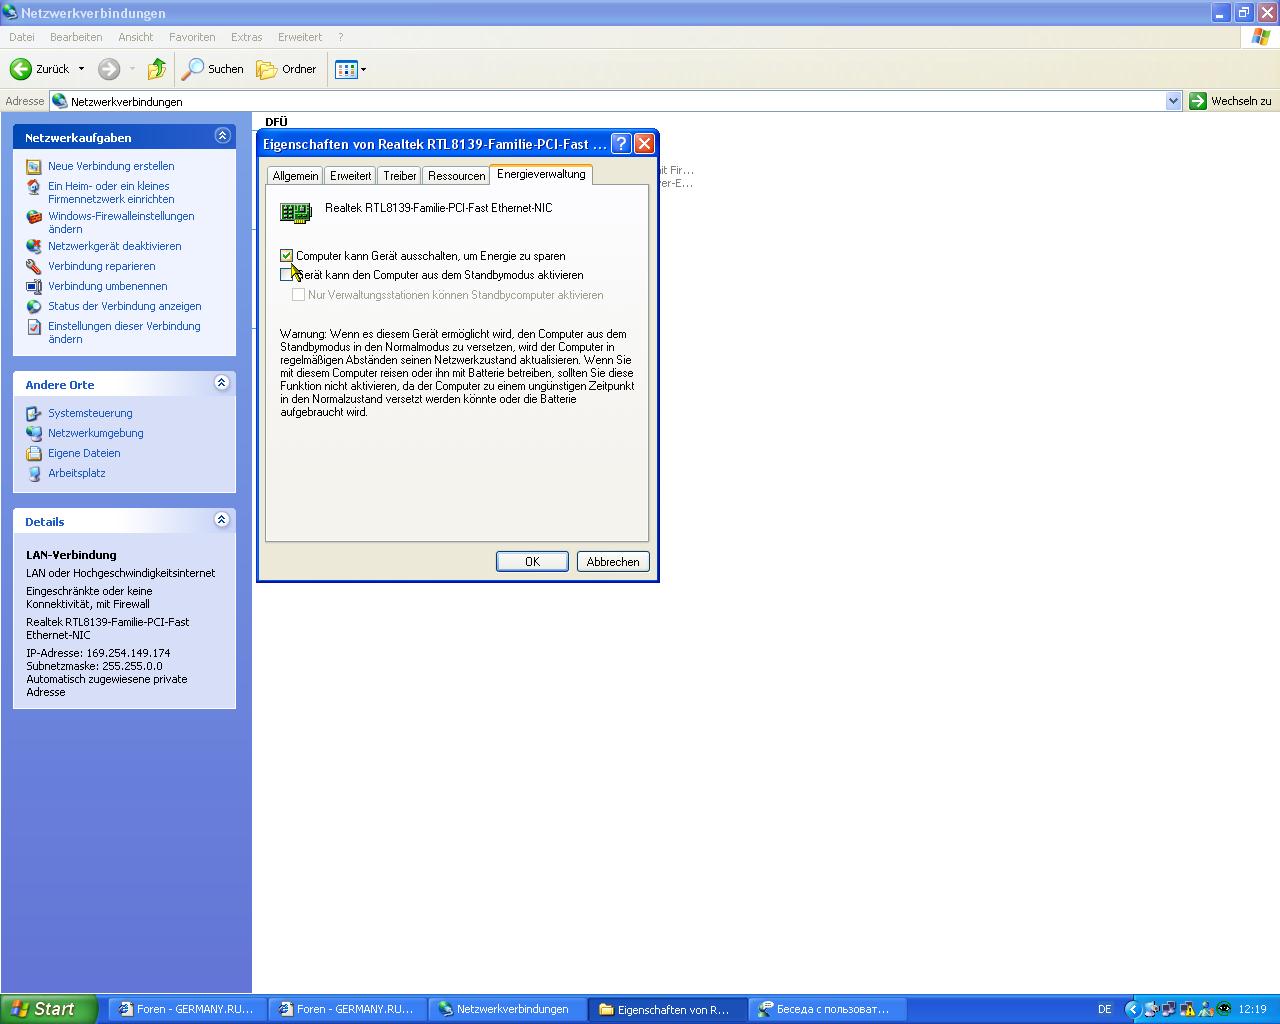The width and height of the screenshot is (1280, 1024).
Task: Click the Verbindung umbenennen icon
Action: click(34, 286)
